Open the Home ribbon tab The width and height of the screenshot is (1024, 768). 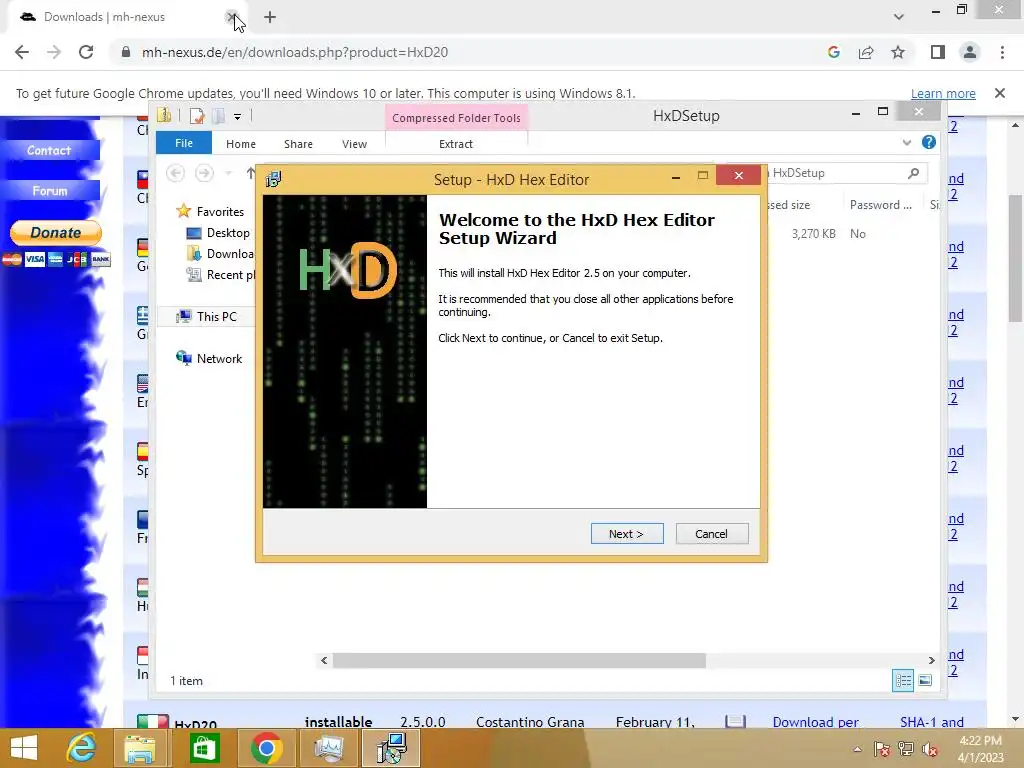coord(241,144)
